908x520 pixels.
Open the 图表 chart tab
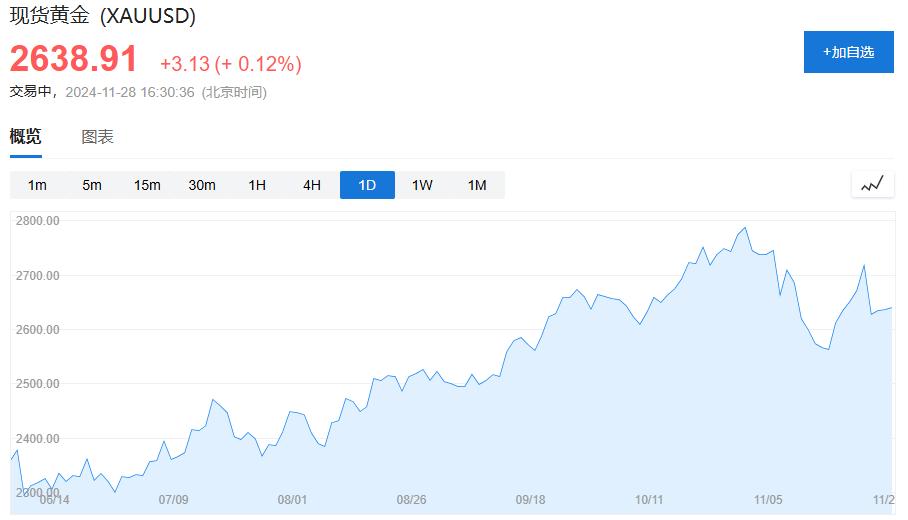[97, 137]
